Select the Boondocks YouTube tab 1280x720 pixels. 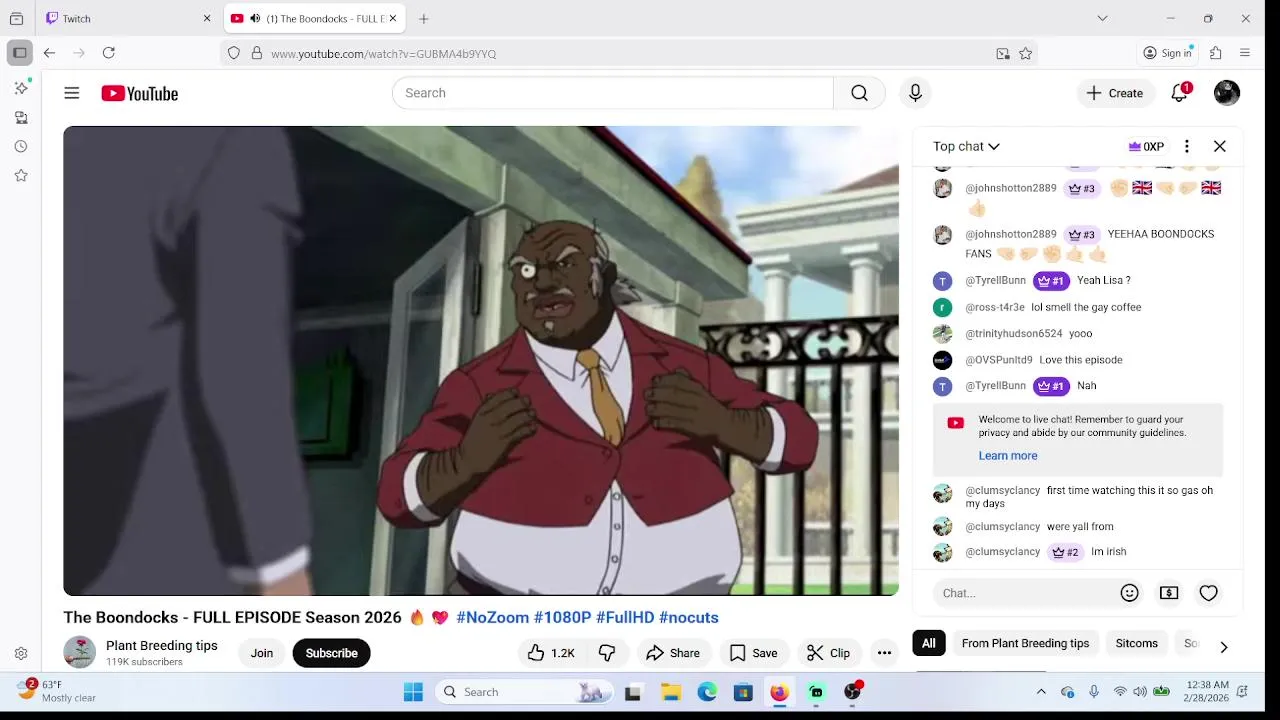point(315,18)
